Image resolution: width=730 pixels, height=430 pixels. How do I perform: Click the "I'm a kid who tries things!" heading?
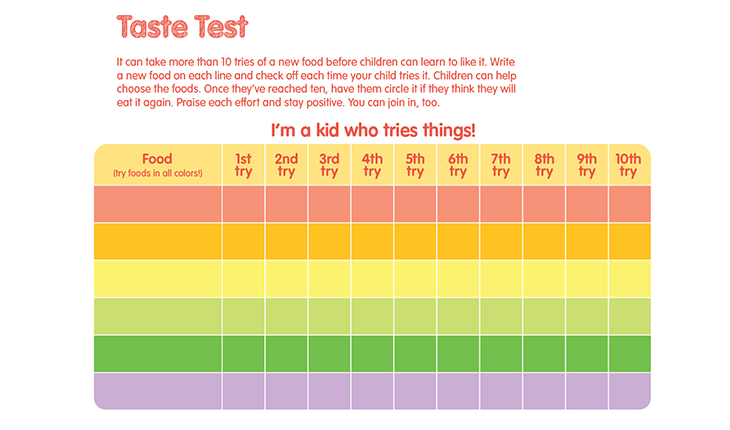click(x=373, y=130)
